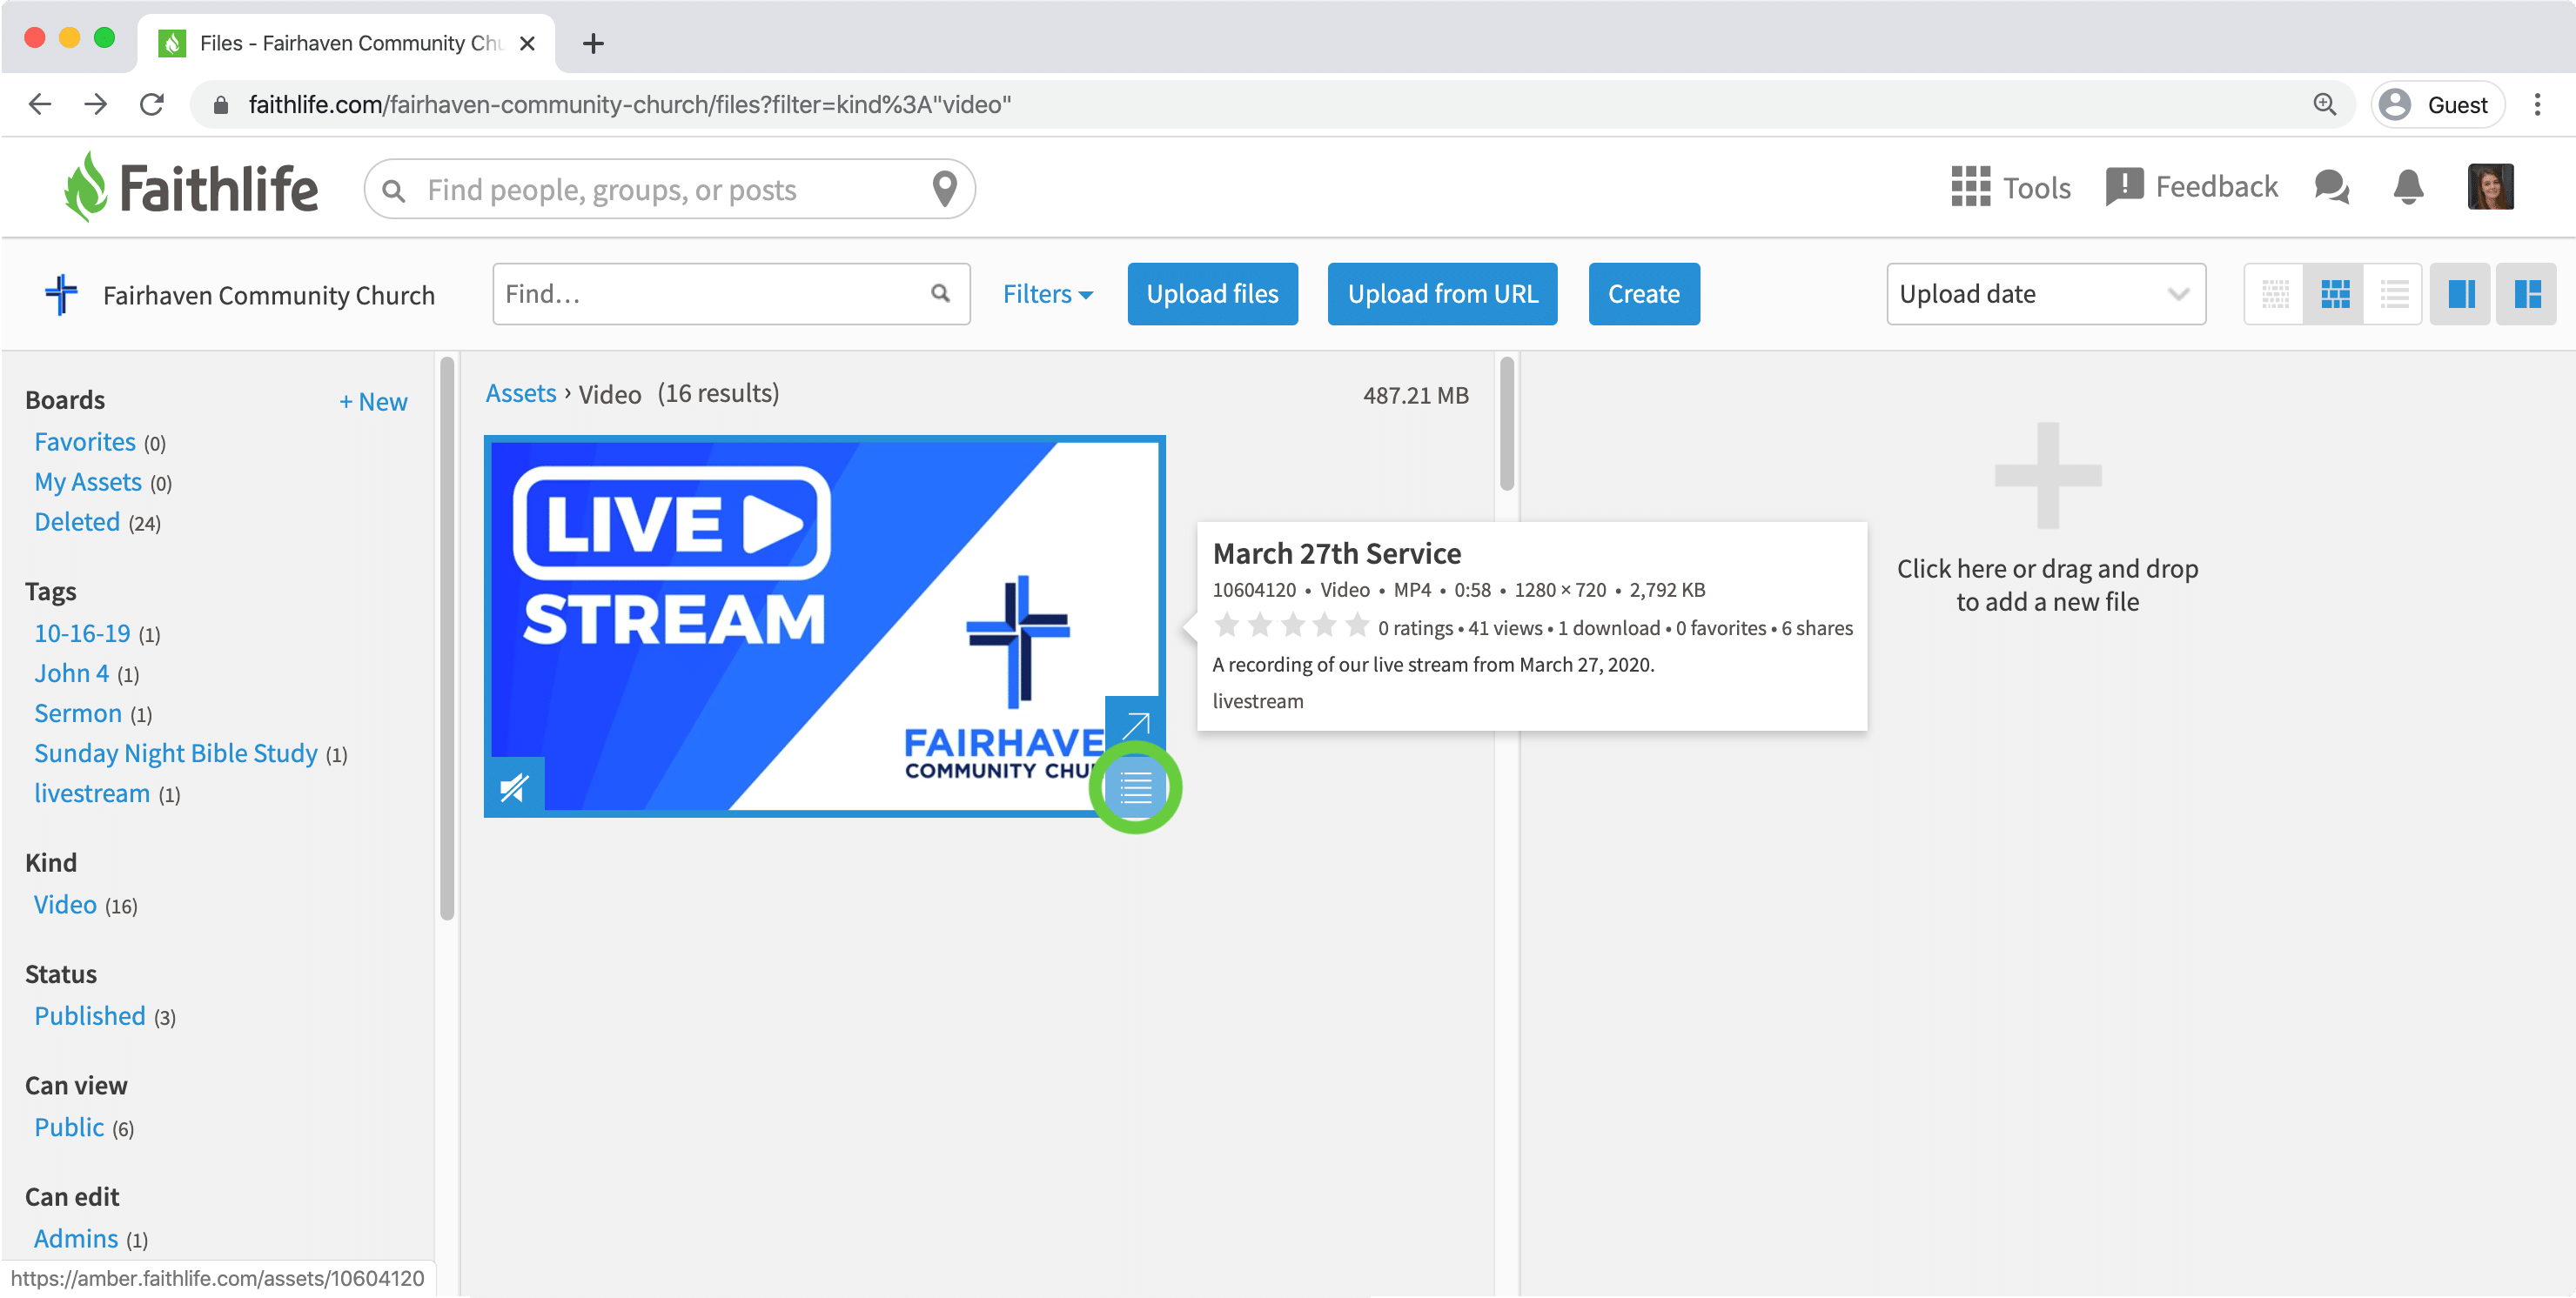Open the messages chat icon
This screenshot has height=1298, width=2576.
[x=2331, y=187]
